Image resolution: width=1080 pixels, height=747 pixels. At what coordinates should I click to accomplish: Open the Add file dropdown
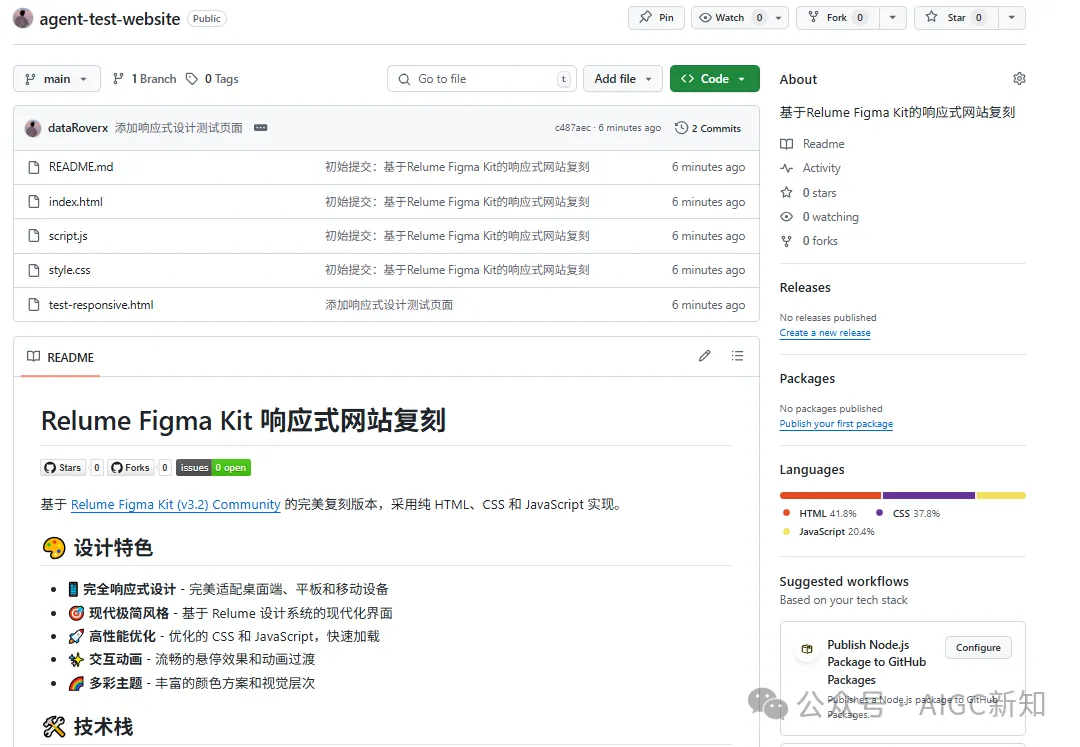[622, 79]
